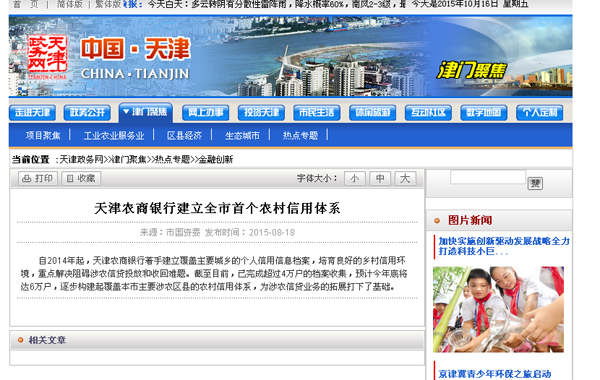Viewport: 600px width, 380px height.
Task: Open the 加快实施创新驱动发展战略 news headline
Action: (504, 246)
